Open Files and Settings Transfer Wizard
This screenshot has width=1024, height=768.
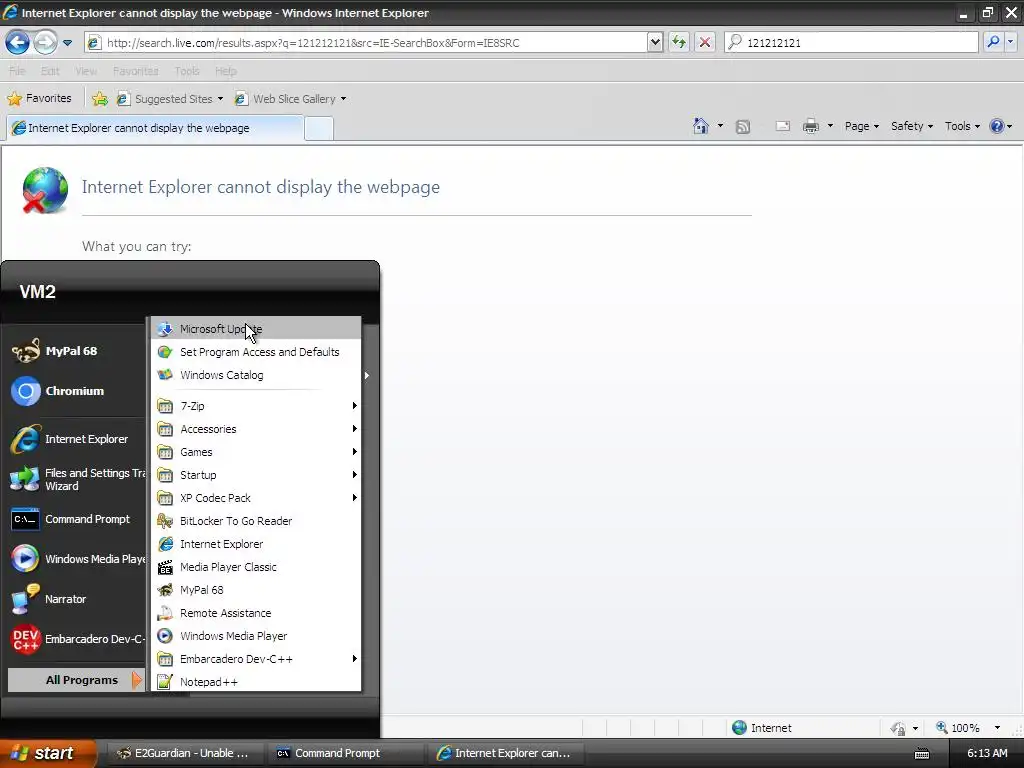click(76, 479)
